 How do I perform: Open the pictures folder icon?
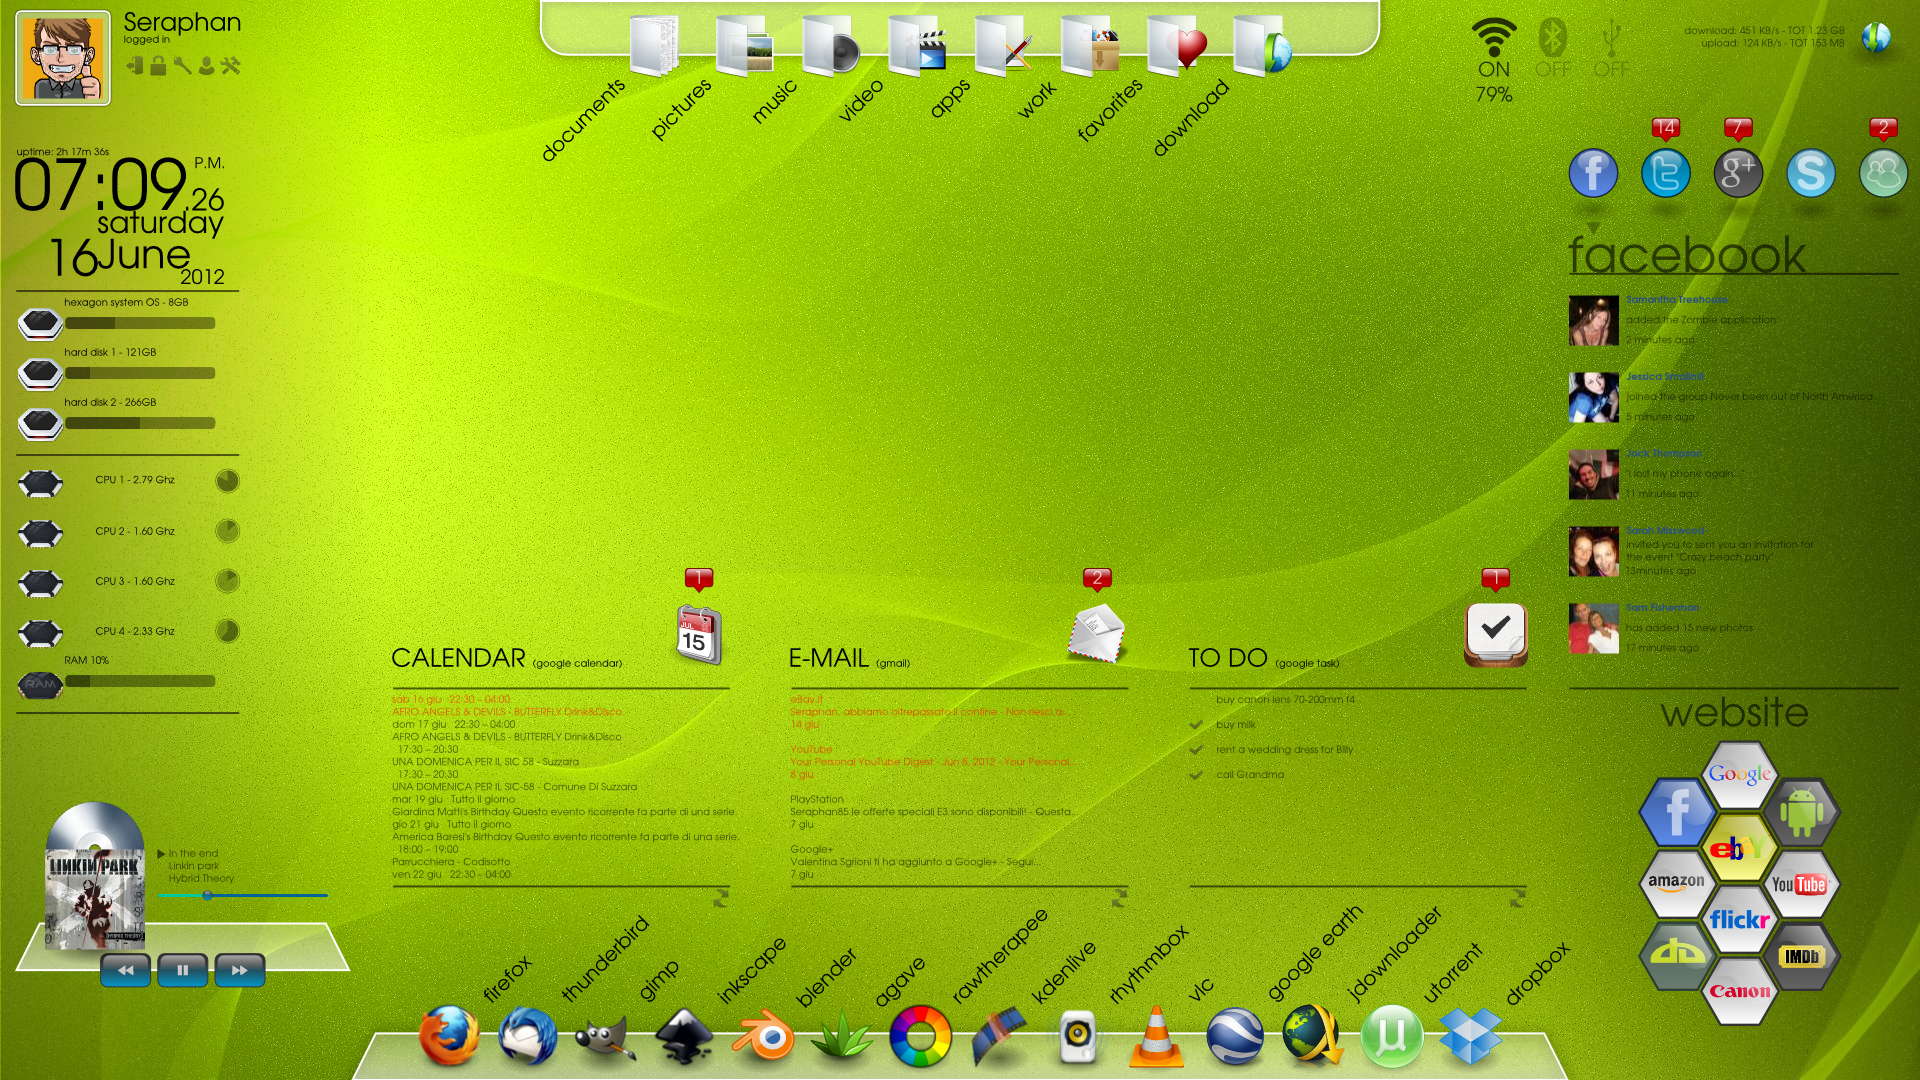(745, 46)
